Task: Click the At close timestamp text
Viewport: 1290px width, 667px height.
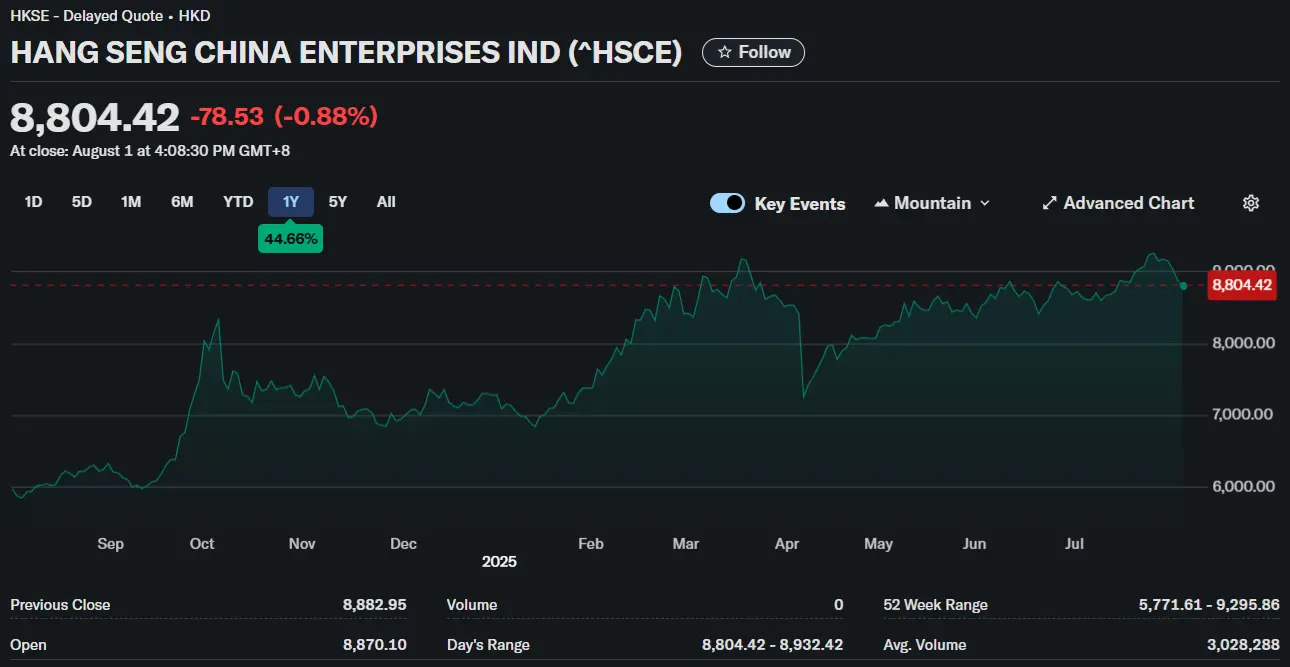Action: [x=150, y=151]
